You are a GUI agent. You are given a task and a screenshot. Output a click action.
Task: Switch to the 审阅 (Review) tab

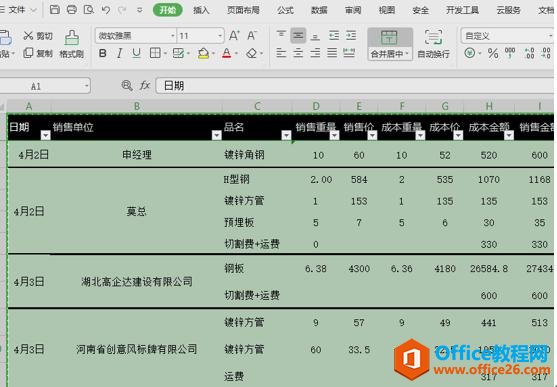click(x=353, y=10)
